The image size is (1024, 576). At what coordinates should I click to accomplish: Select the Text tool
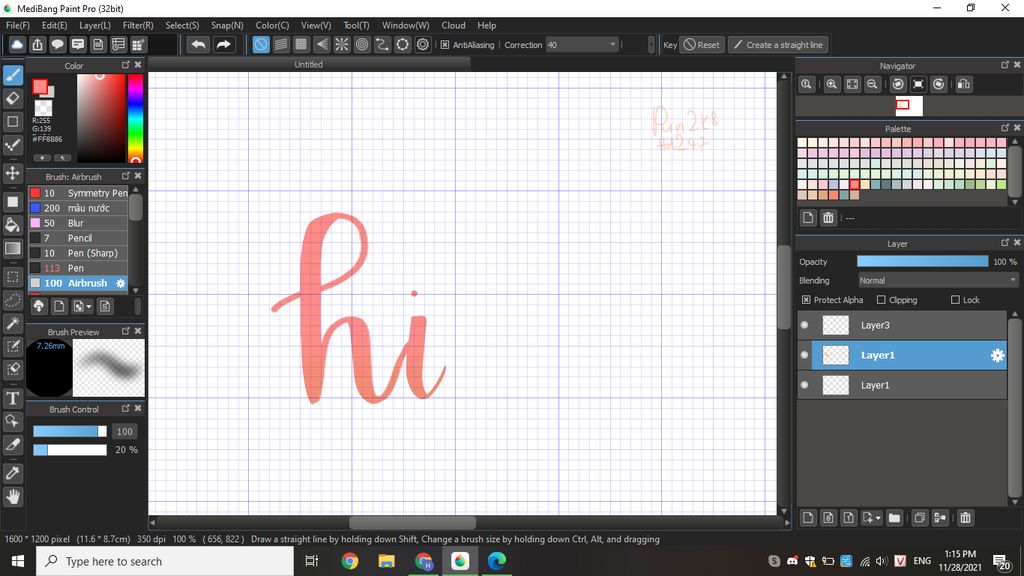coord(12,398)
